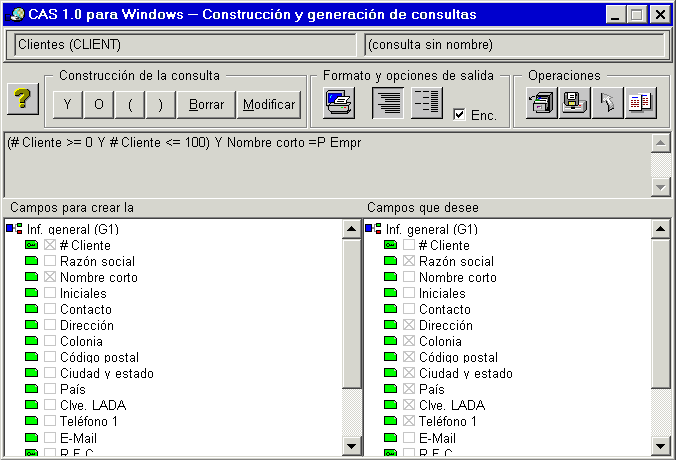
Task: Click the Y logical operator button
Action: 68,104
